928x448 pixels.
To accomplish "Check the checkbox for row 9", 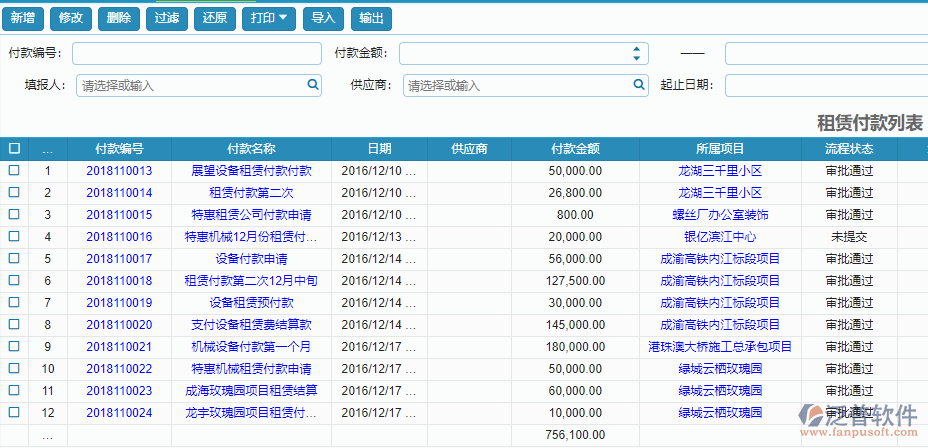I will click(14, 346).
